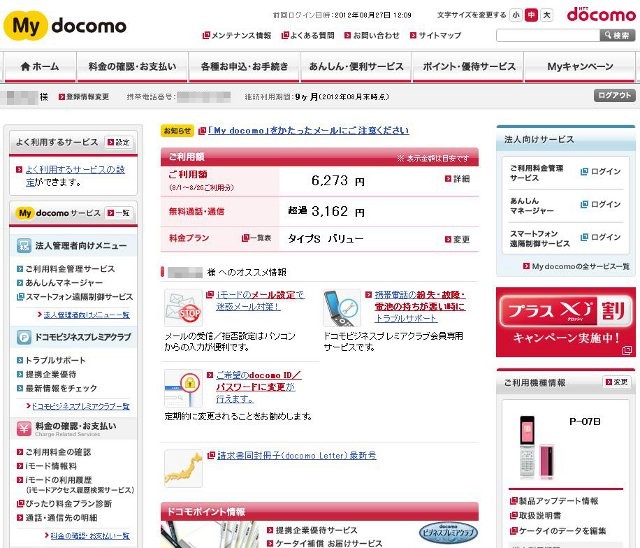Open the よく利用するサービスの設定 link
The width and height of the screenshot is (640, 548).
tap(75, 175)
